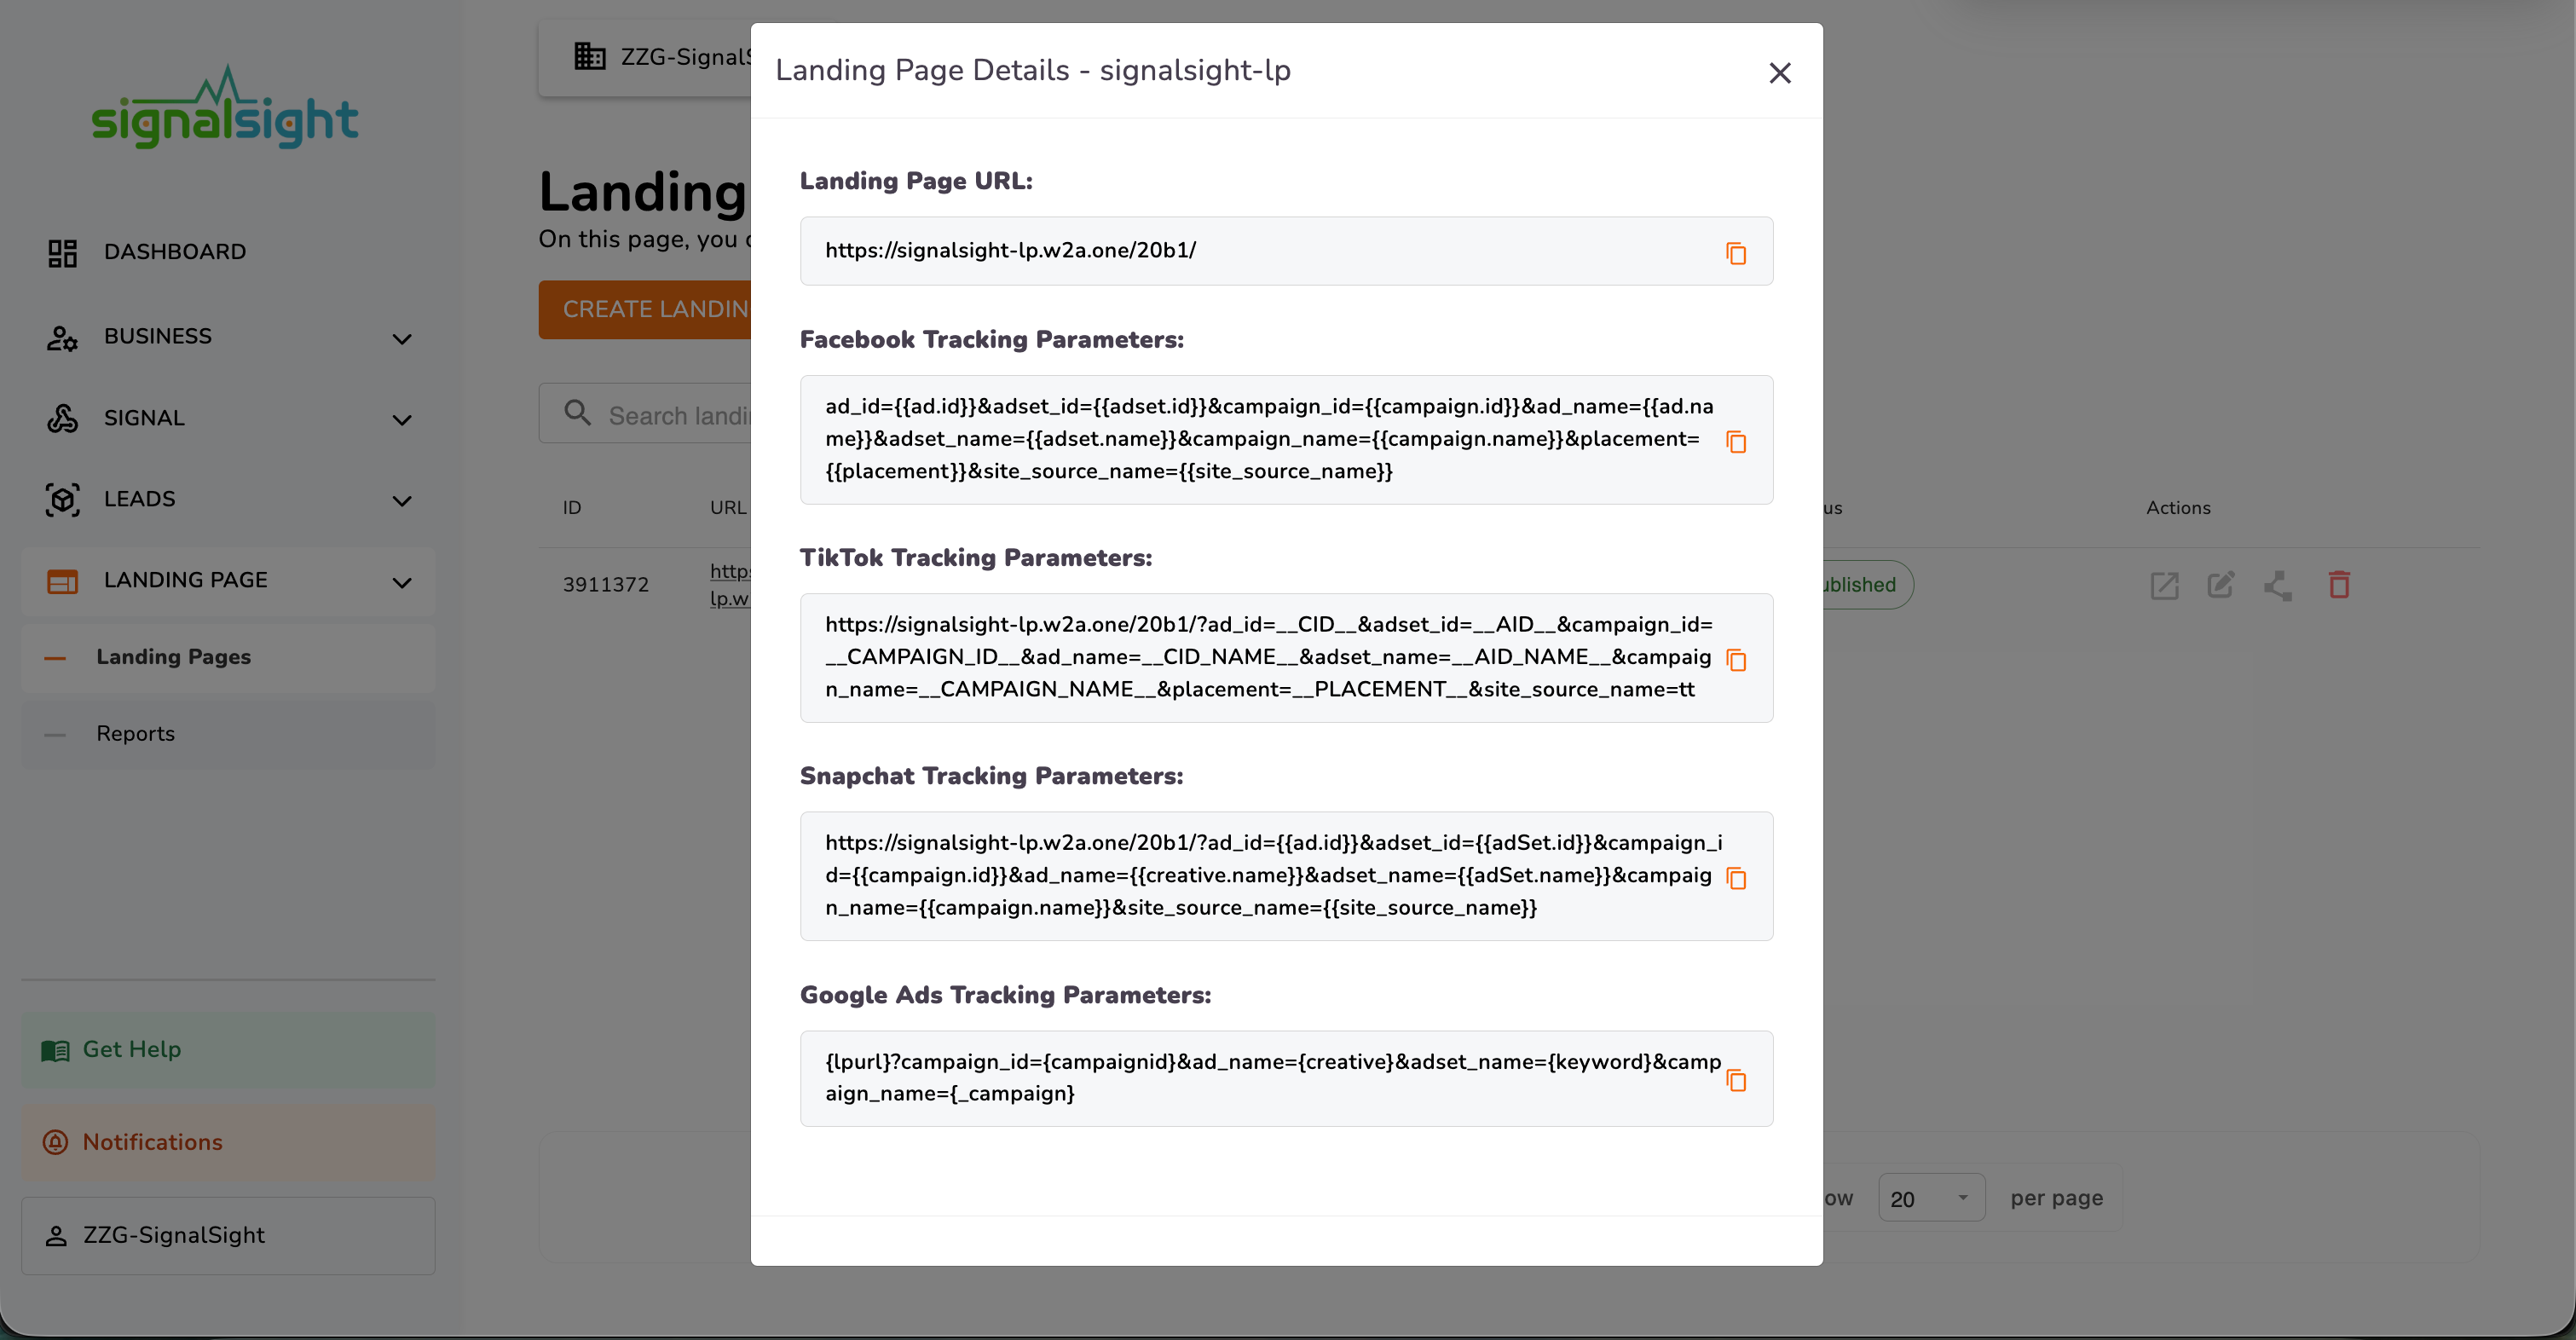The width and height of the screenshot is (2576, 1340).
Task: Click the Published status badge
Action: [x=1867, y=585]
